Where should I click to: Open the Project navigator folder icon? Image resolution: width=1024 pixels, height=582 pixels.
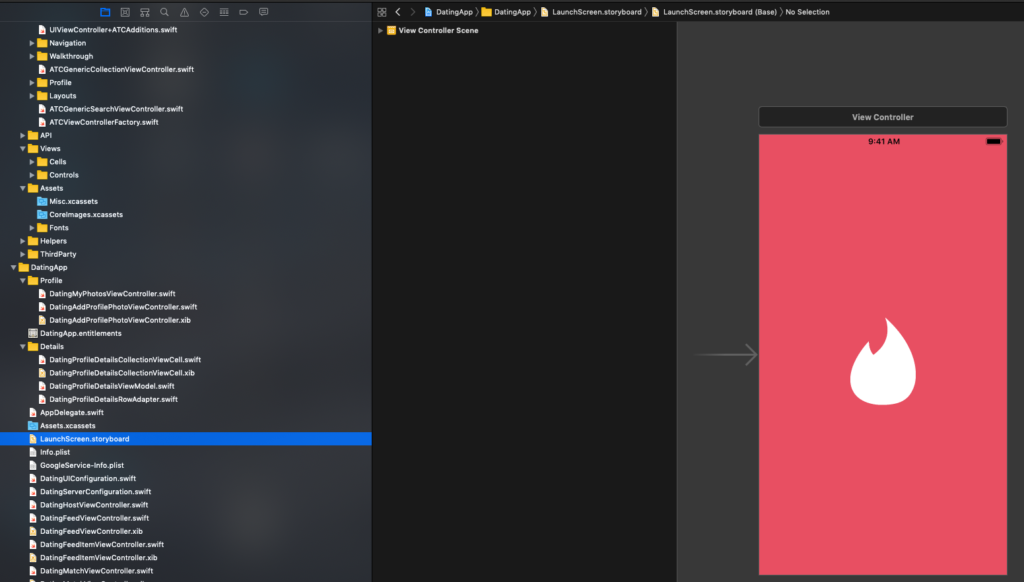105,12
